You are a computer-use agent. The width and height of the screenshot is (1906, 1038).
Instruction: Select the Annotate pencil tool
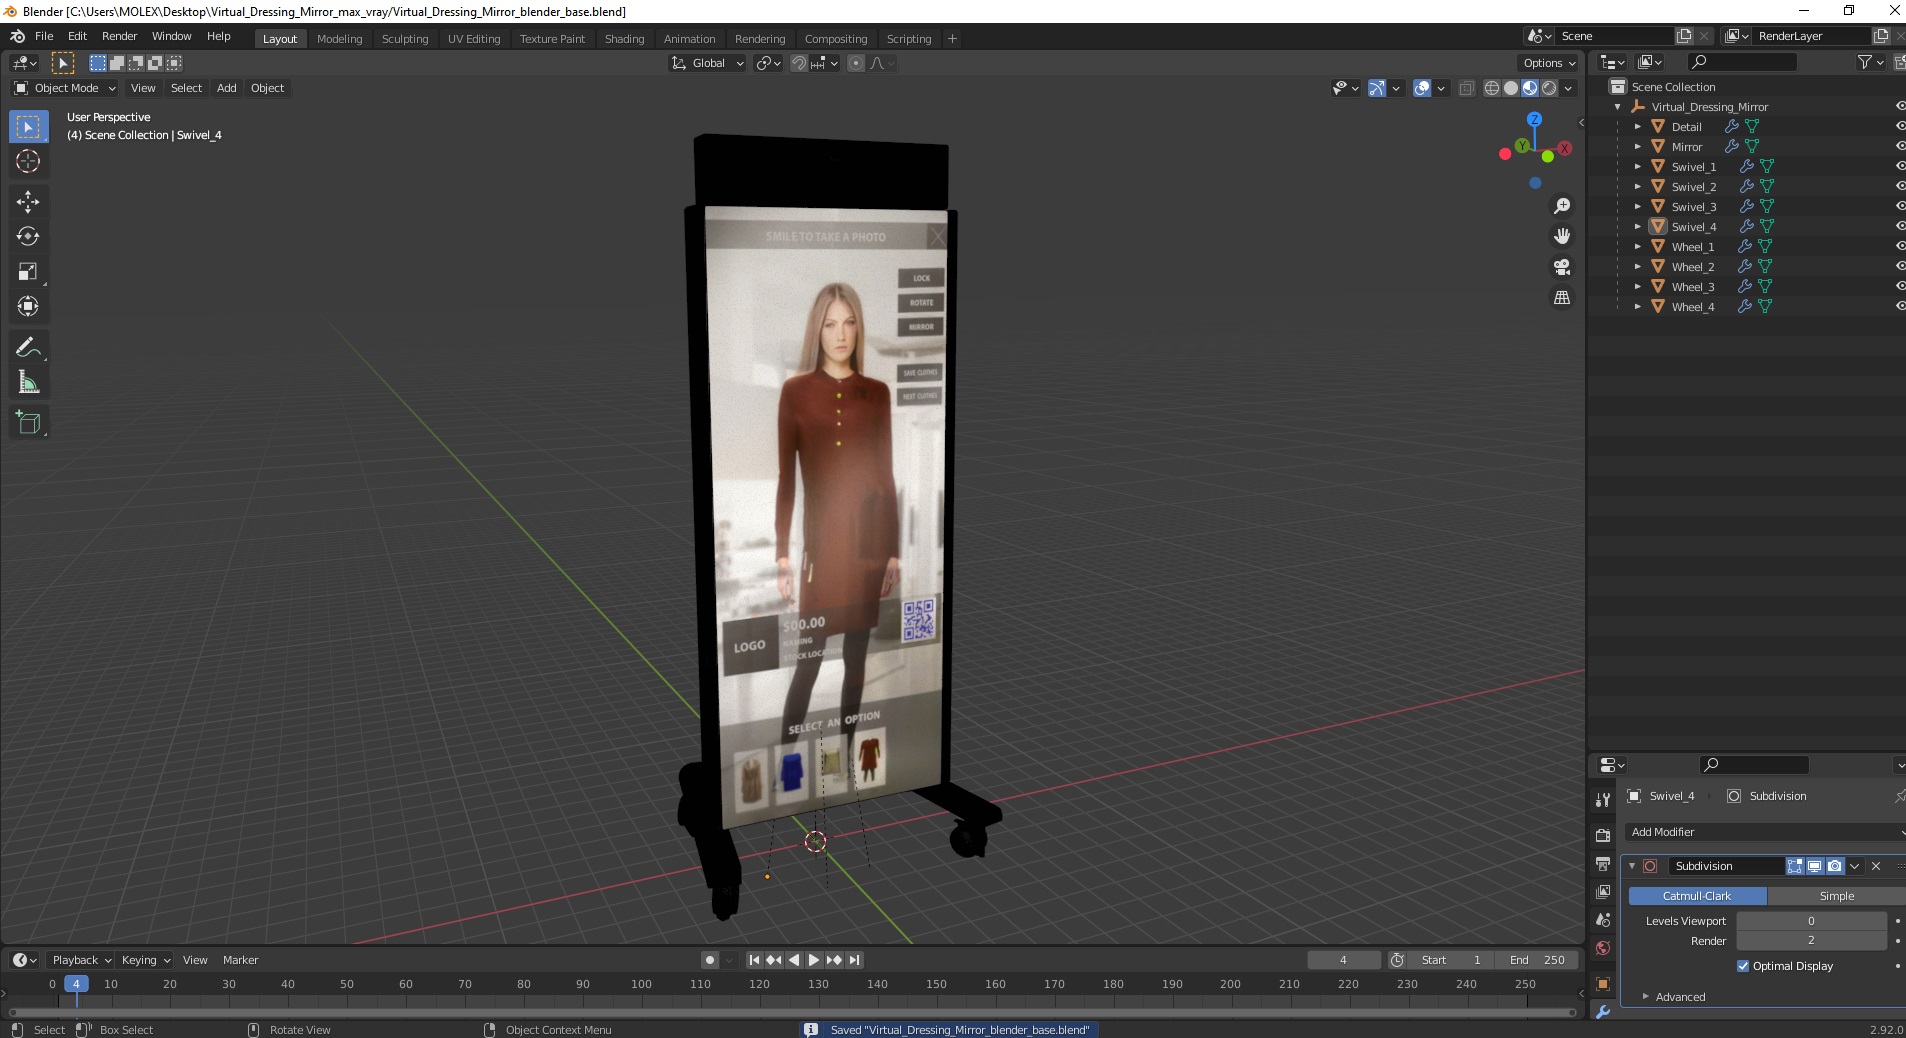click(x=28, y=348)
